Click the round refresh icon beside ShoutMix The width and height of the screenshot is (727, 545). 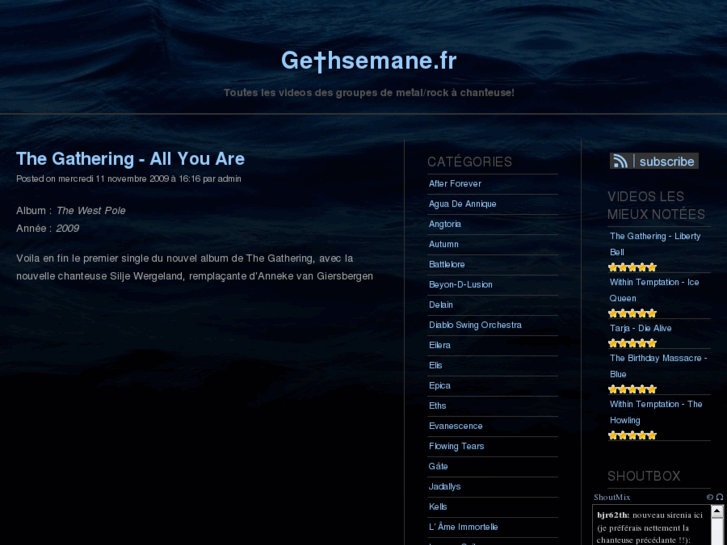pos(709,497)
